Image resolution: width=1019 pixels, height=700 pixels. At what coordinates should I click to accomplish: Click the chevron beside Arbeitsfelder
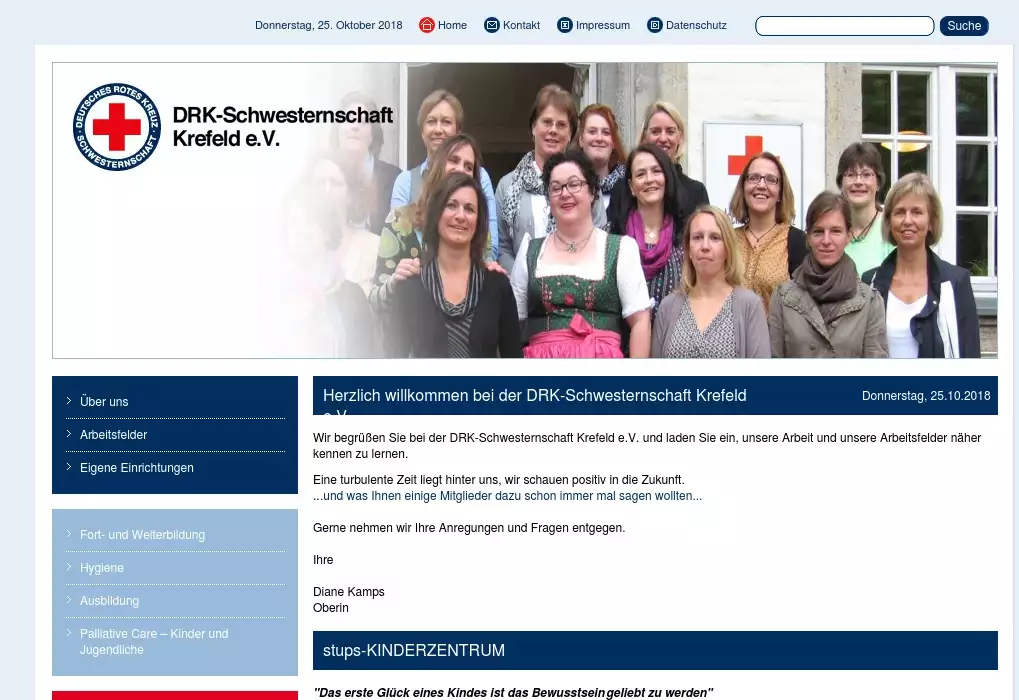[x=67, y=435]
